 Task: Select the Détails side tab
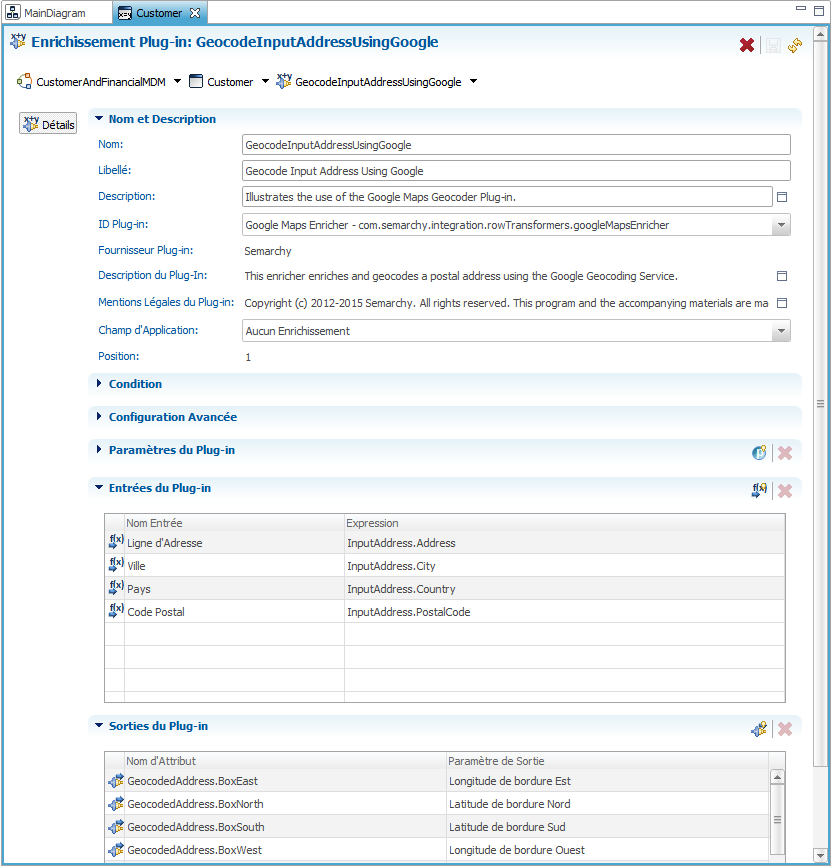pyautogui.click(x=48, y=124)
